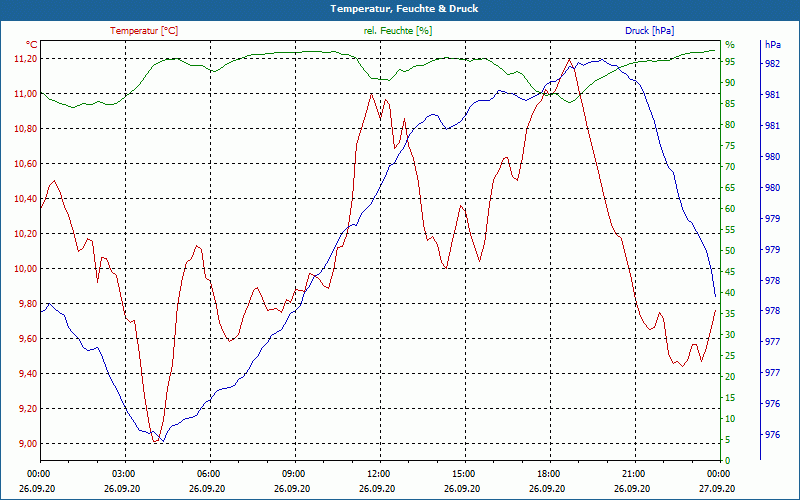Image resolution: width=800 pixels, height=500 pixels.
Task: Click the "00:00" label above 27.09.20
Action: point(720,474)
